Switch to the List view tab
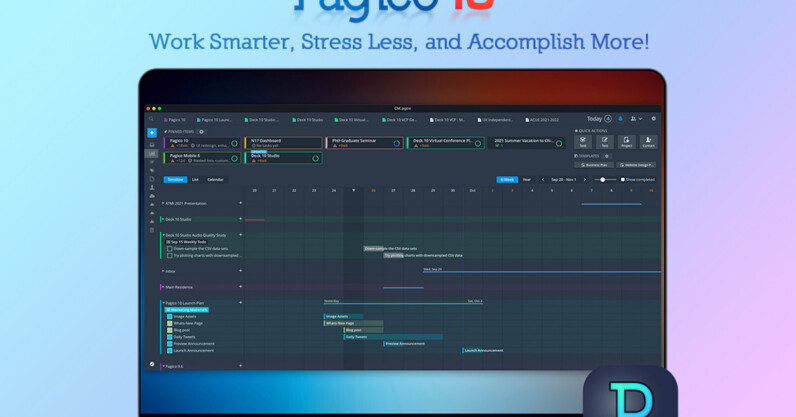The width and height of the screenshot is (796, 417). 195,180
